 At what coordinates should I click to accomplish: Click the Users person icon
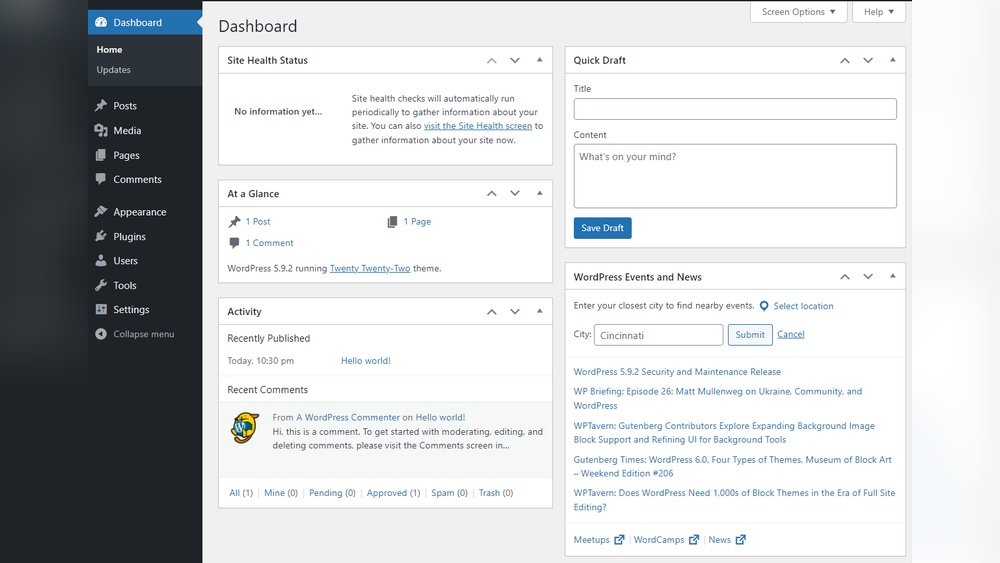(x=101, y=260)
